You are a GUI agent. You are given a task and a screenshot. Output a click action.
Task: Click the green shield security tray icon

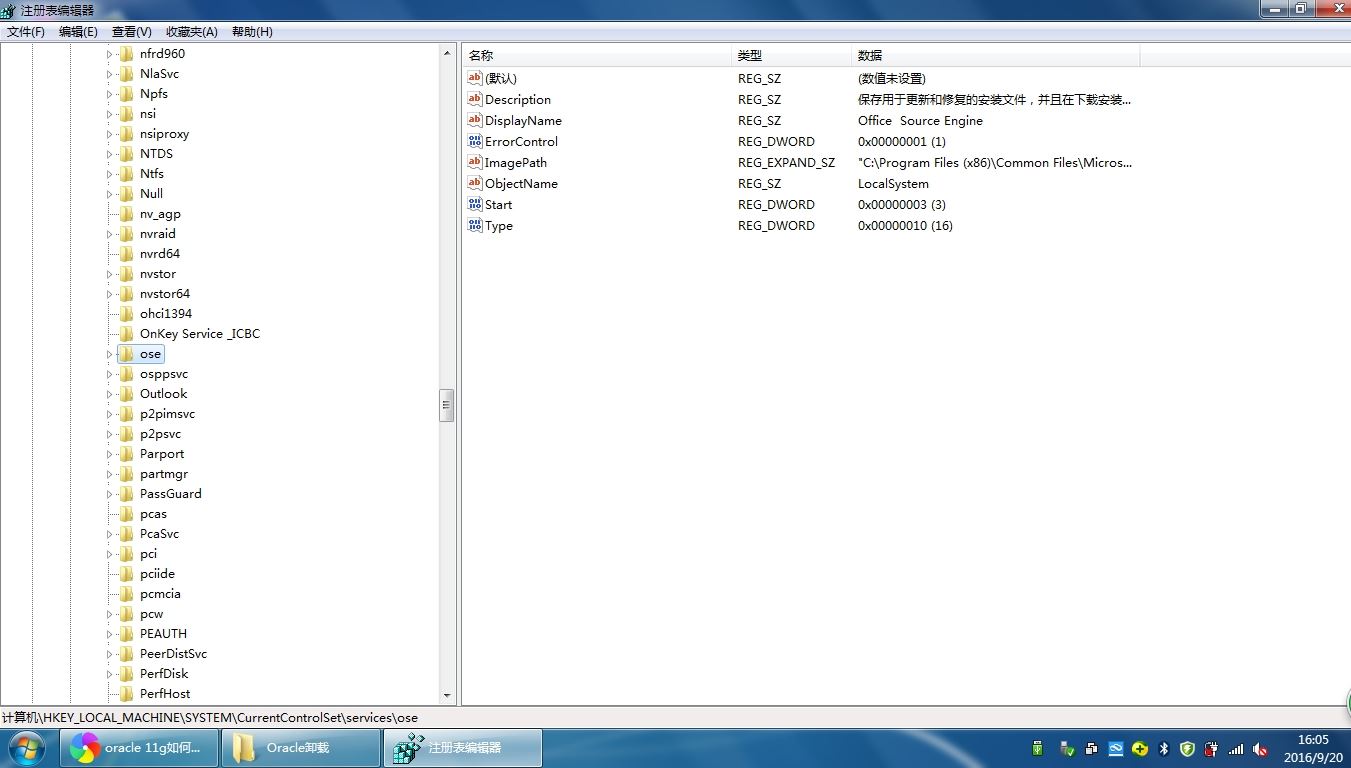click(1187, 748)
